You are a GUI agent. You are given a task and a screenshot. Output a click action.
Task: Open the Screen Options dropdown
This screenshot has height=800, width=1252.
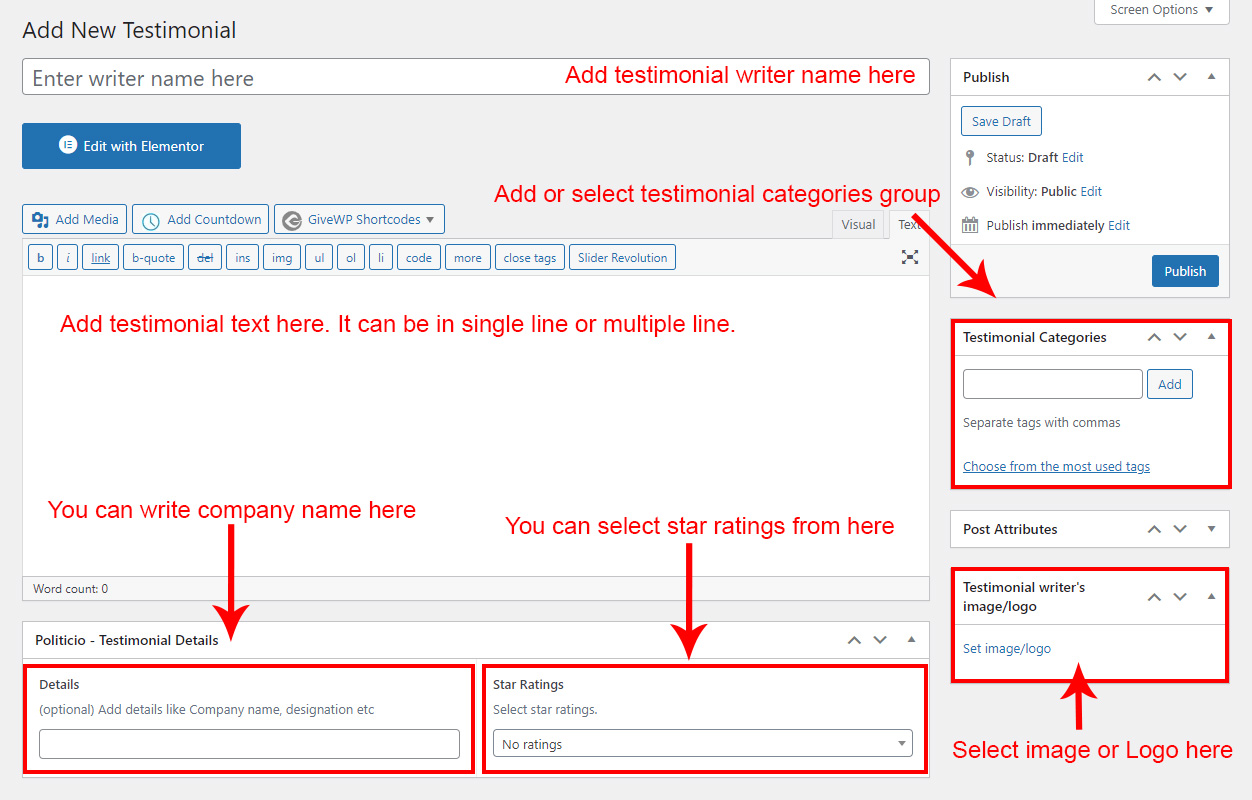coord(1161,10)
